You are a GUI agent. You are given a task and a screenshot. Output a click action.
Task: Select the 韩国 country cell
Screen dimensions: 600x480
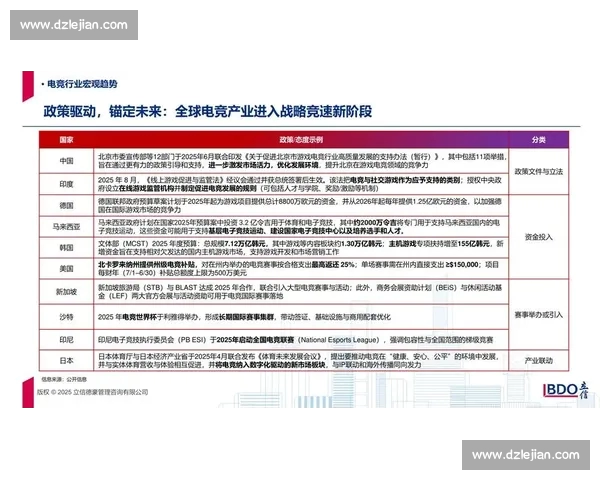(66, 248)
